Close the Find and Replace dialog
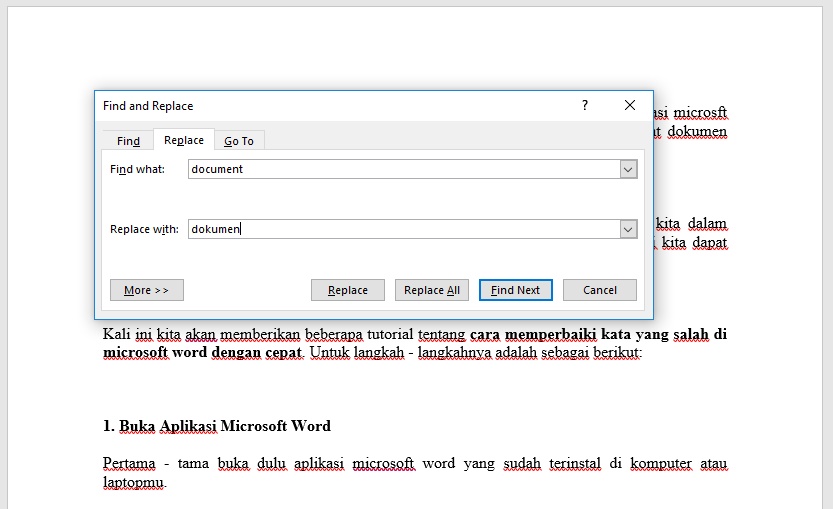 [x=630, y=105]
